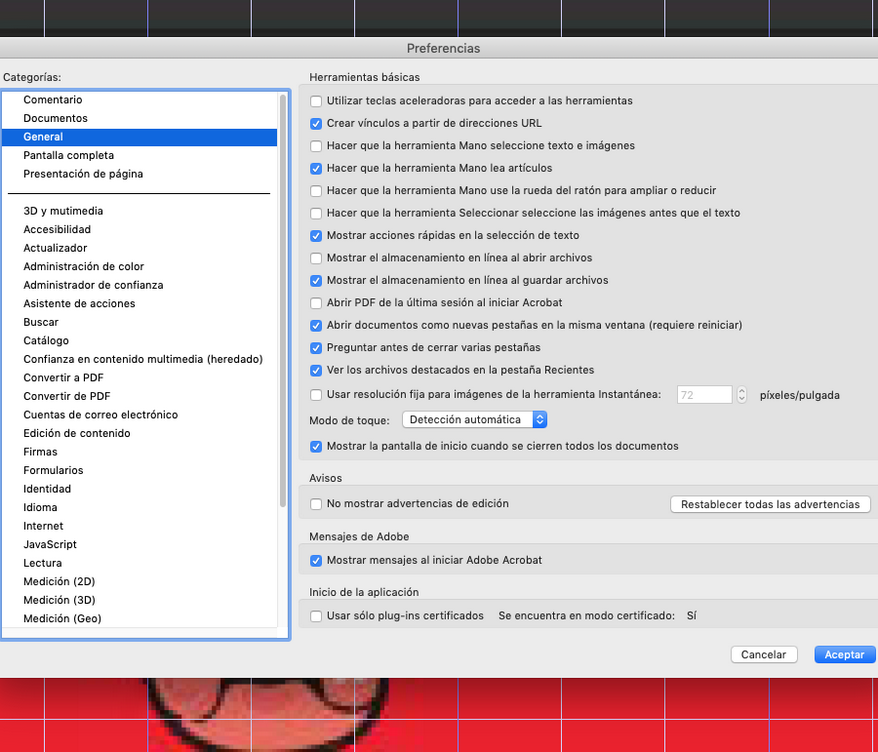This screenshot has height=752, width=878.
Task: Confirm changes with the Aceptar button
Action: 844,654
